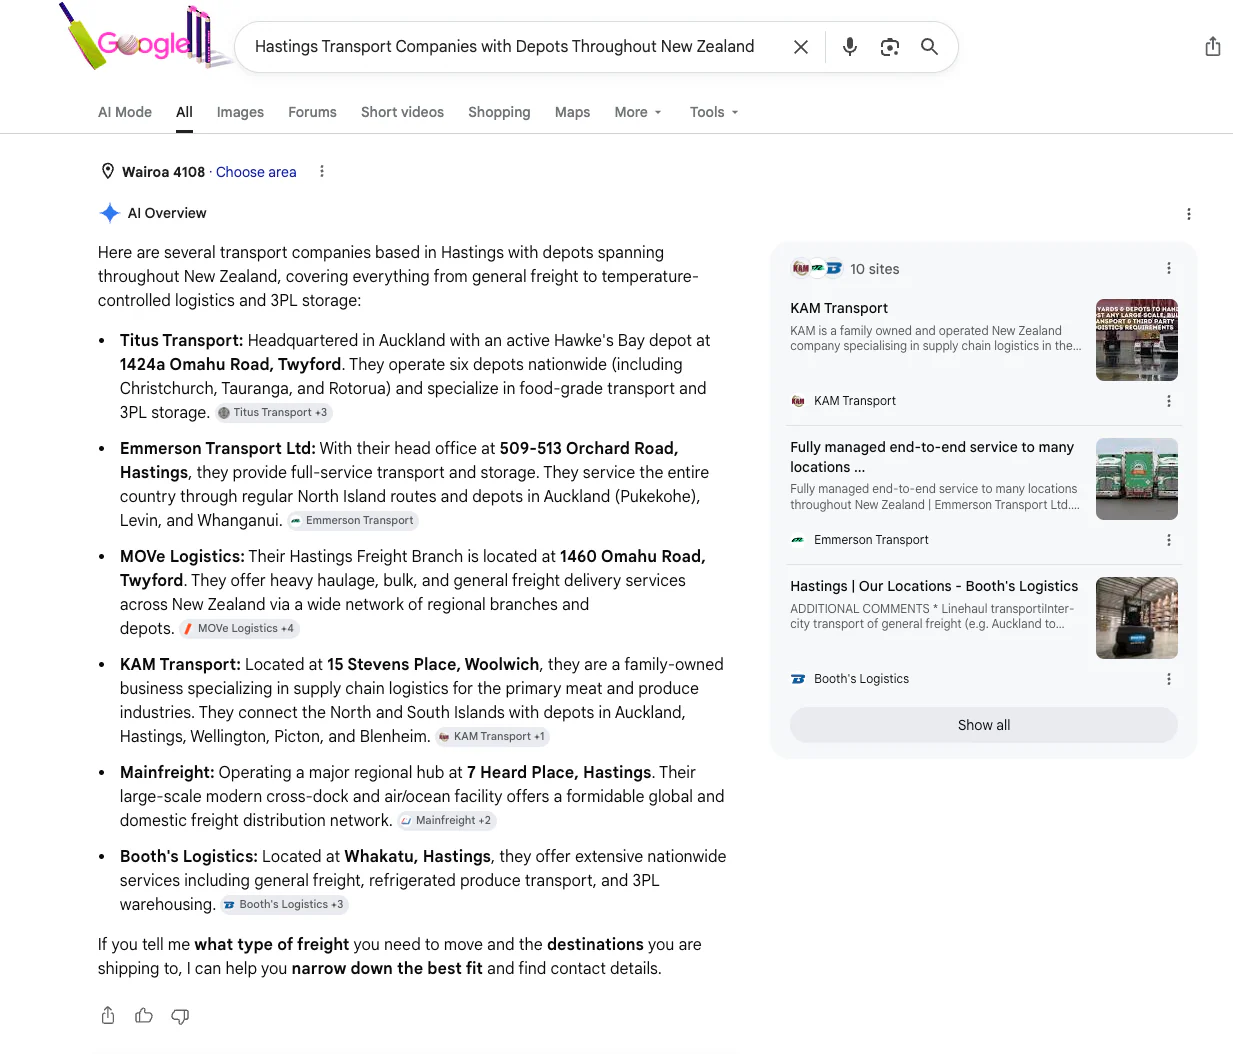The height and width of the screenshot is (1054, 1233).
Task: Open Titus Transport +3 source chip
Action: point(273,412)
